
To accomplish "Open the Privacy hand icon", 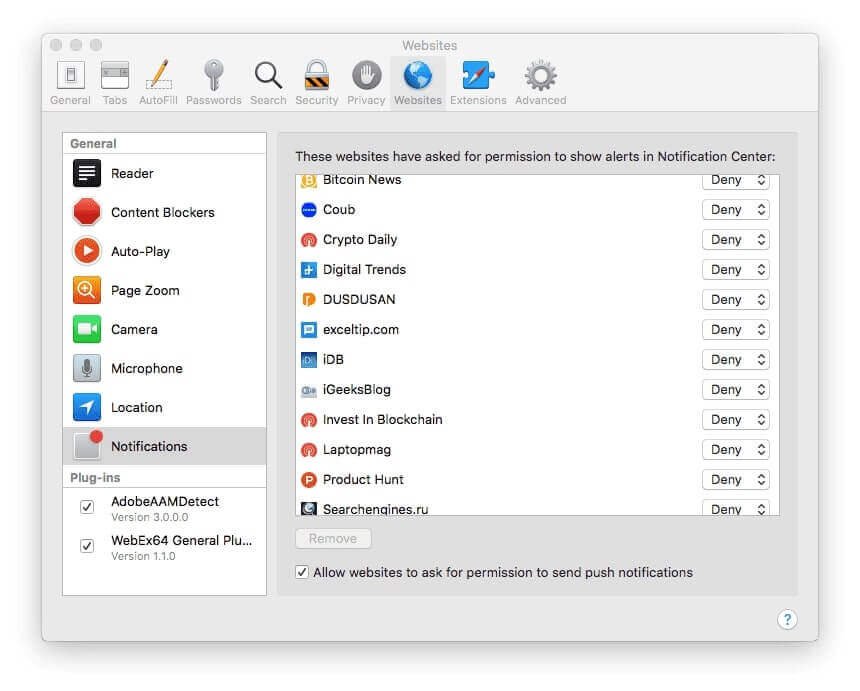I will (x=366, y=75).
